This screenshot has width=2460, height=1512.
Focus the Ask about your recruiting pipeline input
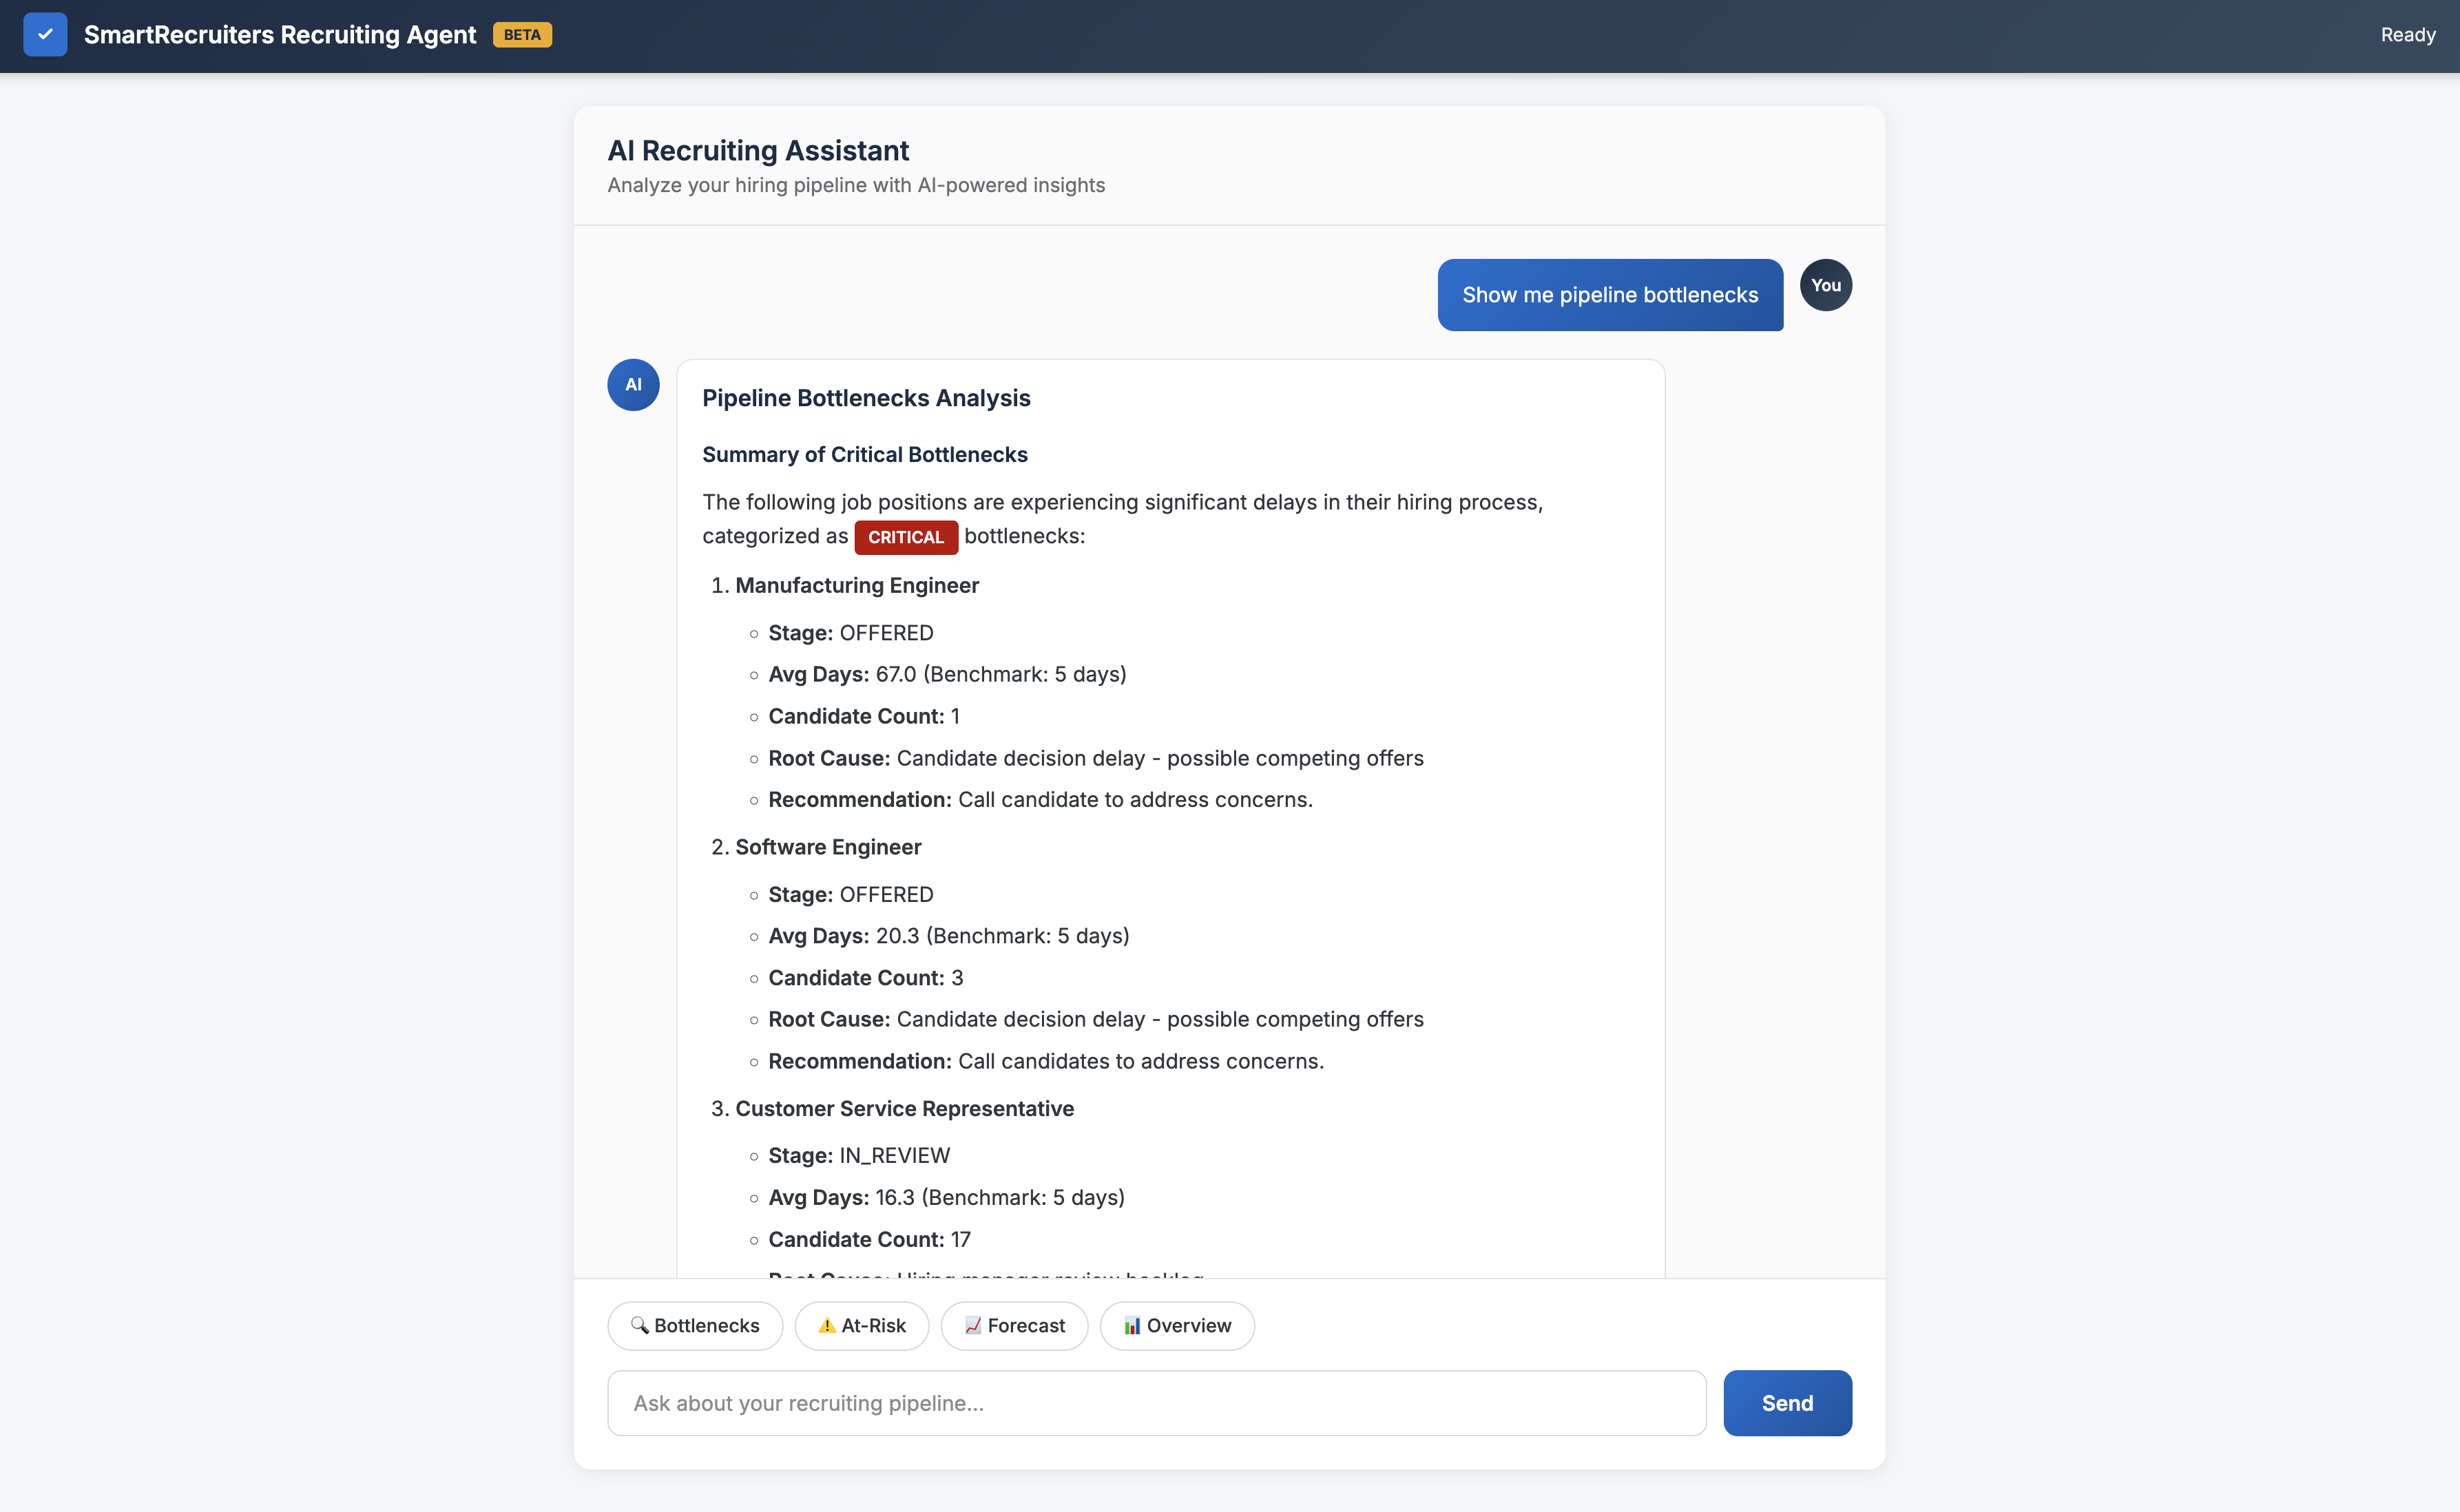coord(1157,1403)
